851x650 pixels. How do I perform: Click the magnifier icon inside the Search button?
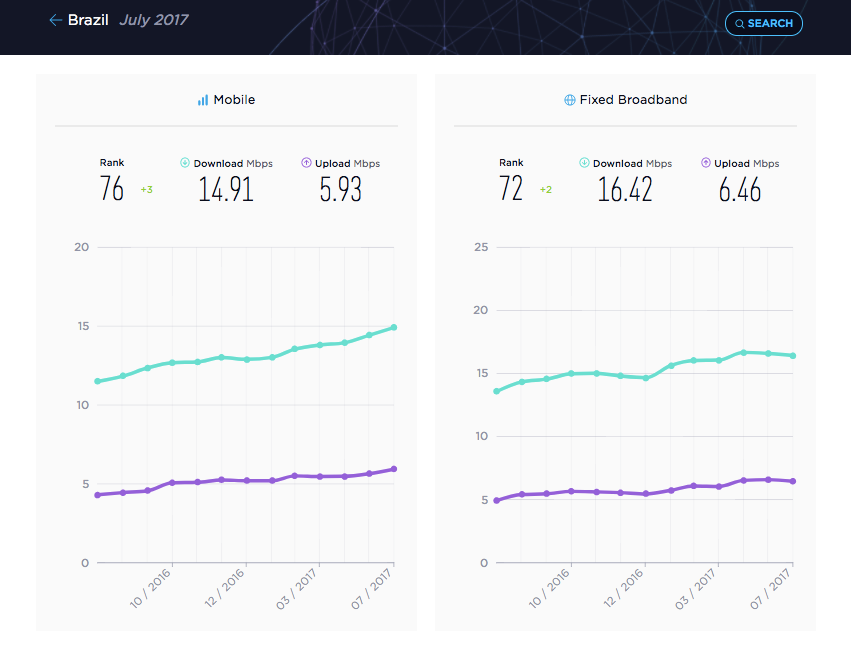tap(739, 24)
